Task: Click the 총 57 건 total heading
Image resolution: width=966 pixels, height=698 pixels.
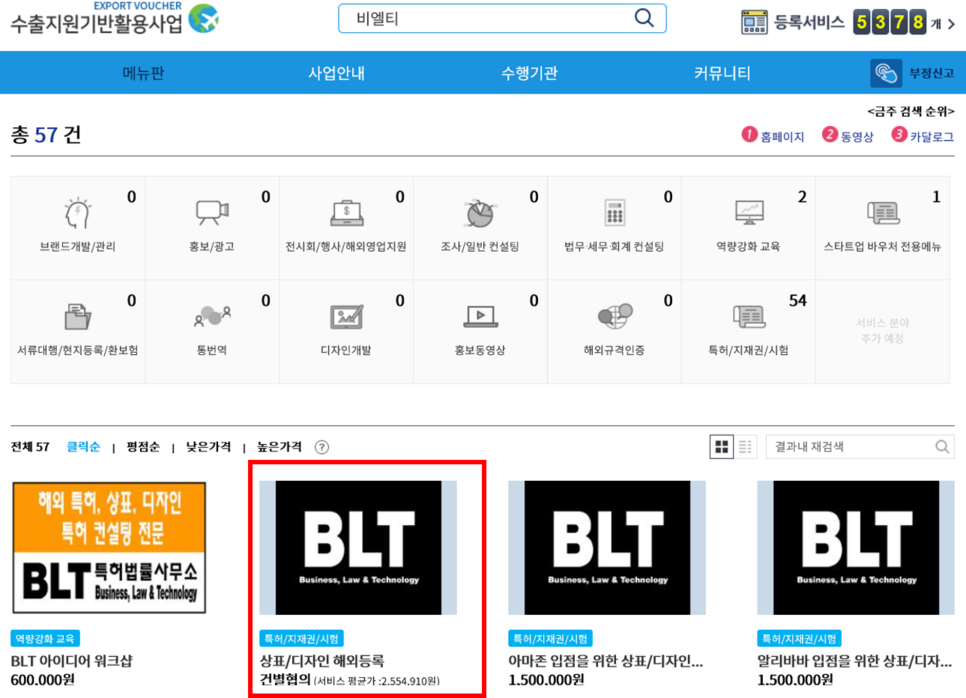Action: [46, 134]
